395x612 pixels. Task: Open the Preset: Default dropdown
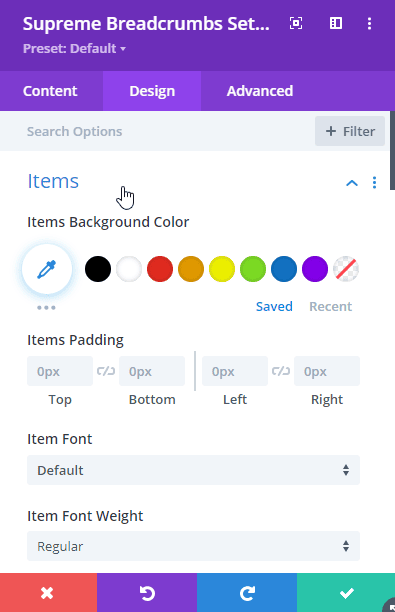coord(74,48)
